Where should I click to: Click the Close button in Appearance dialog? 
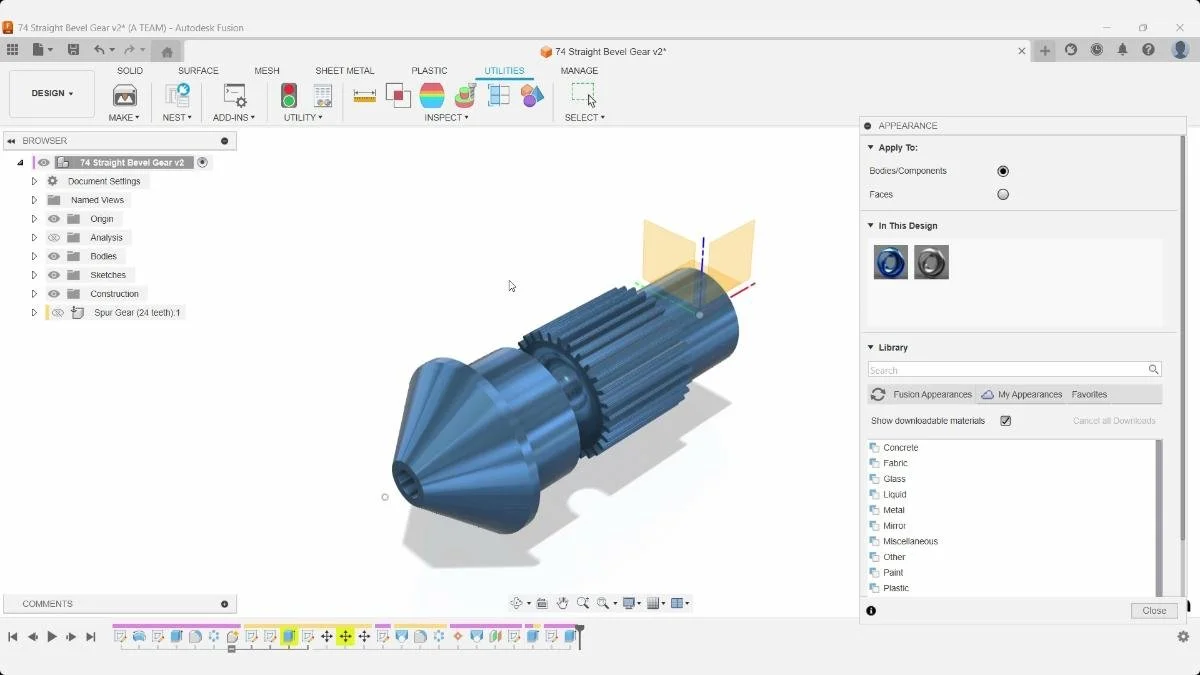click(x=1154, y=611)
